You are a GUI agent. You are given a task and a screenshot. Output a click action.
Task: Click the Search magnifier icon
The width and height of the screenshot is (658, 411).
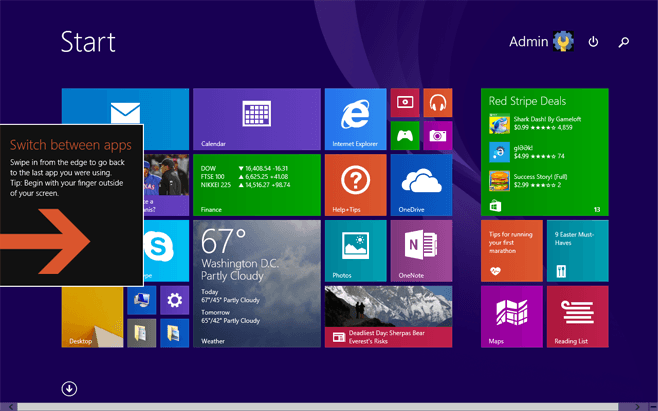(x=624, y=42)
